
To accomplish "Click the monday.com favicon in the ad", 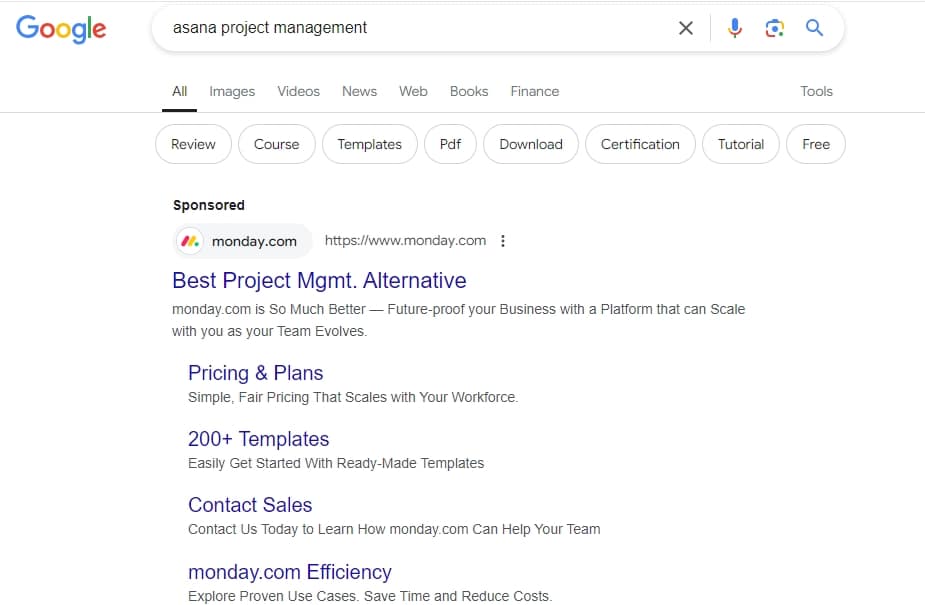I will click(190, 241).
